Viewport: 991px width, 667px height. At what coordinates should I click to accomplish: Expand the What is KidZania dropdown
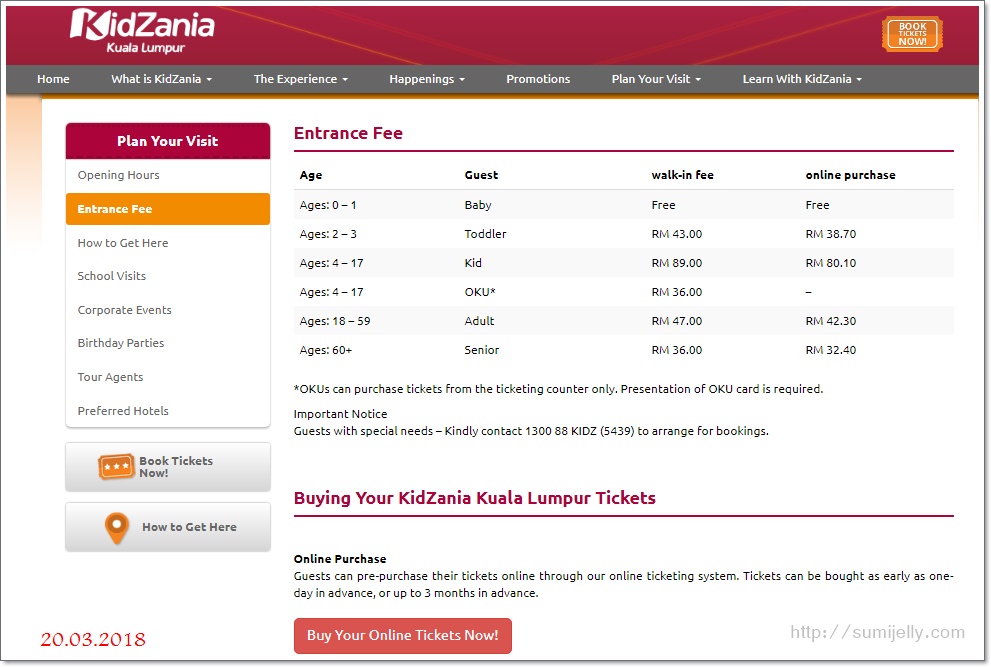(162, 79)
